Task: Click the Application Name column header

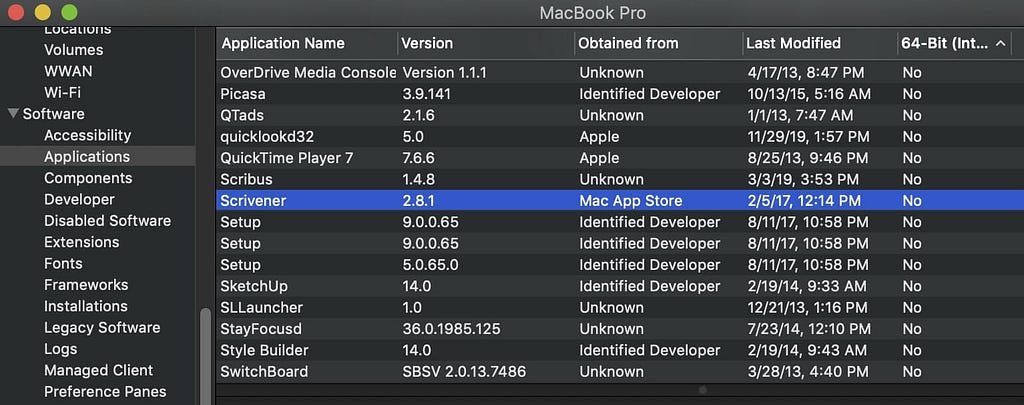Action: 283,43
